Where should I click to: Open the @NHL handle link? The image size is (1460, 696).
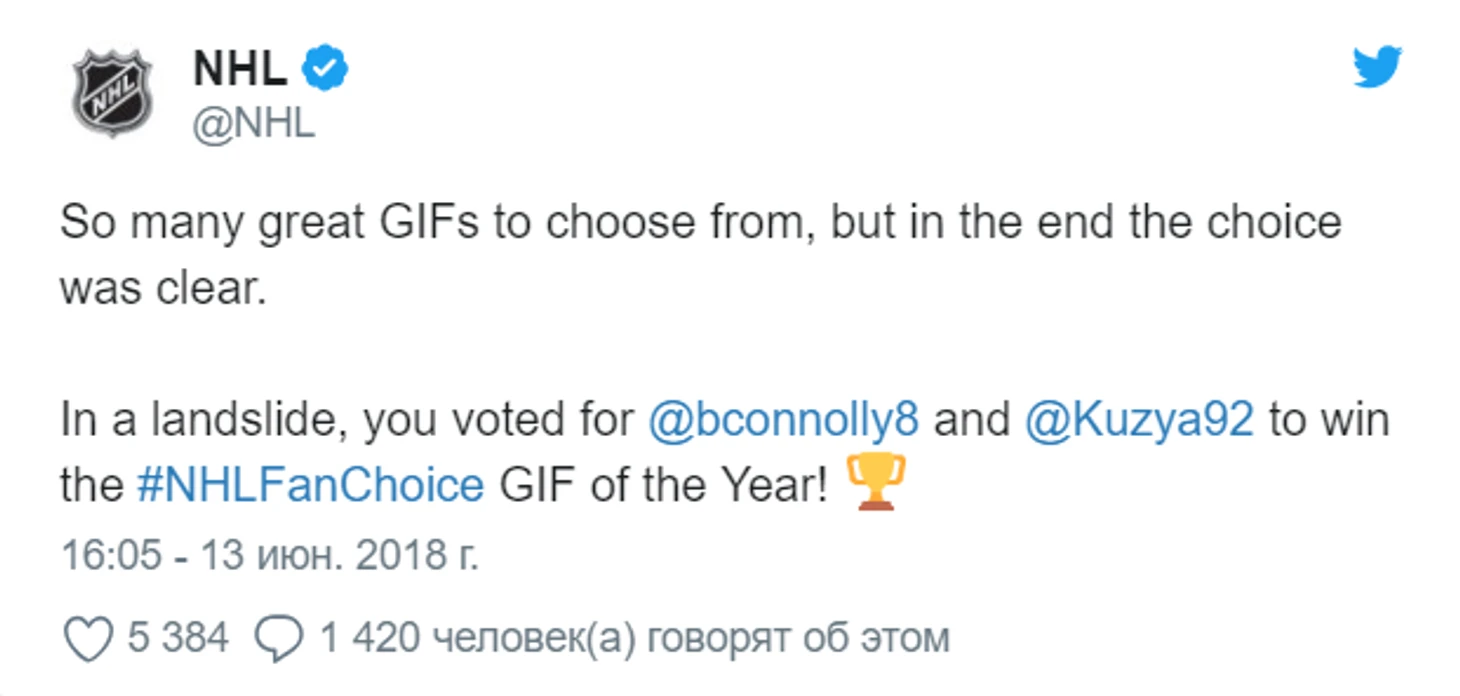(252, 124)
